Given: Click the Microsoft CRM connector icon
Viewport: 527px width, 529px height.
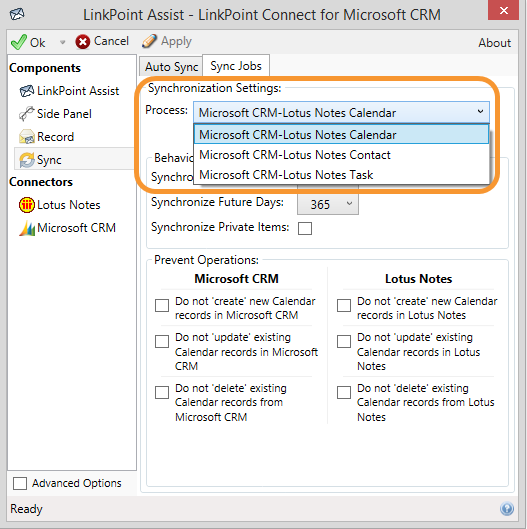Looking at the screenshot, I should pos(27,228).
